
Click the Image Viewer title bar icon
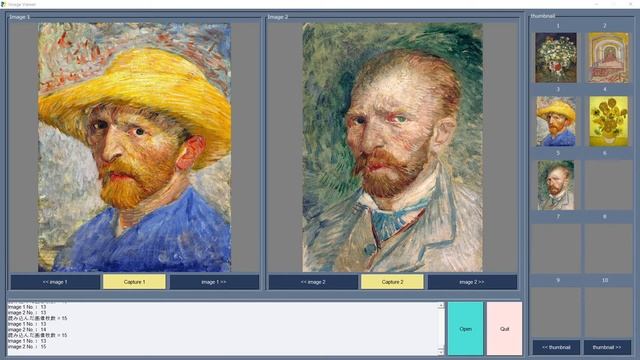(x=3, y=4)
